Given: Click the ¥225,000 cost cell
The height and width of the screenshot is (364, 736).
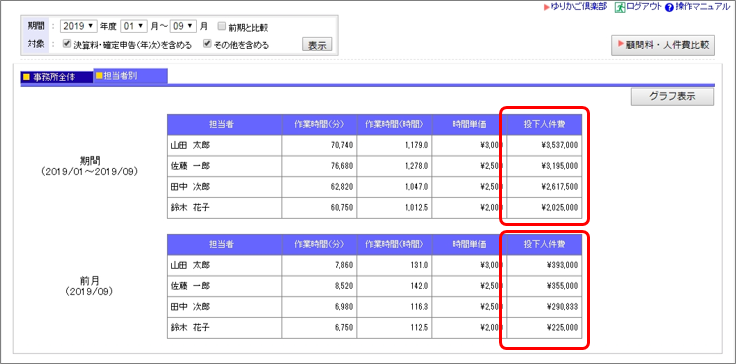Looking at the screenshot, I should tap(544, 328).
